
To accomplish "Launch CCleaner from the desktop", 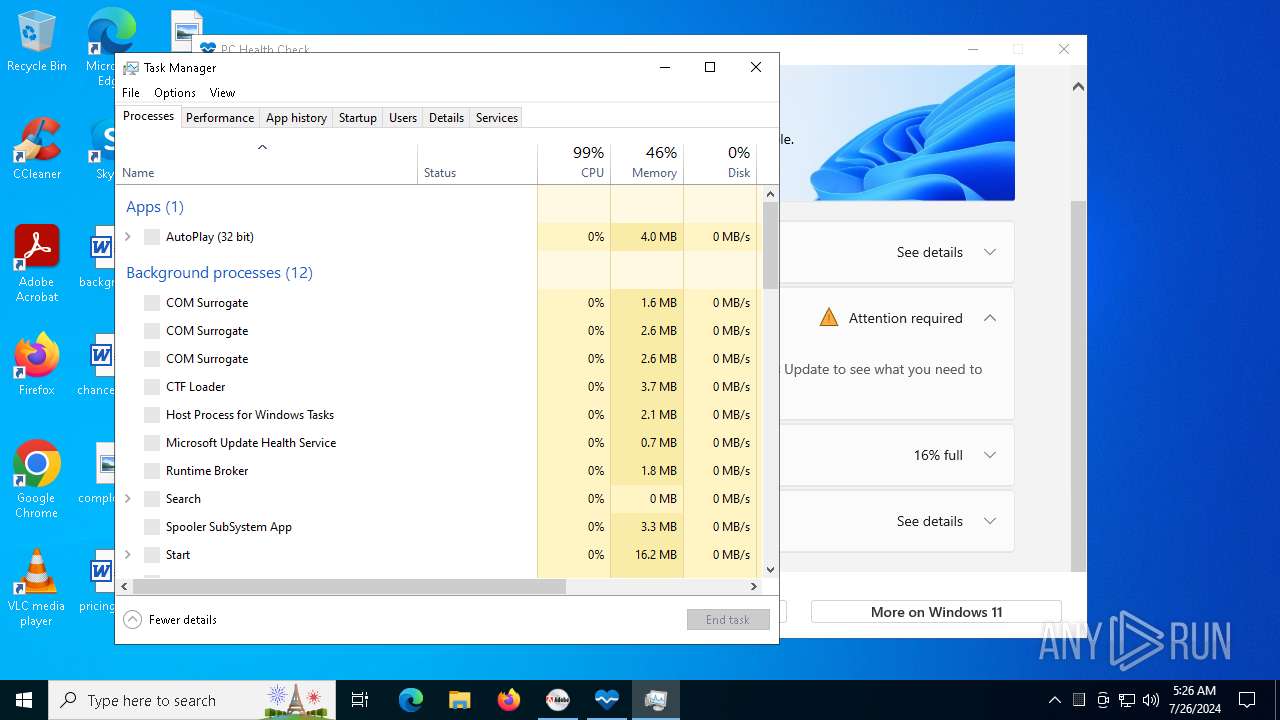I will pyautogui.click(x=37, y=150).
